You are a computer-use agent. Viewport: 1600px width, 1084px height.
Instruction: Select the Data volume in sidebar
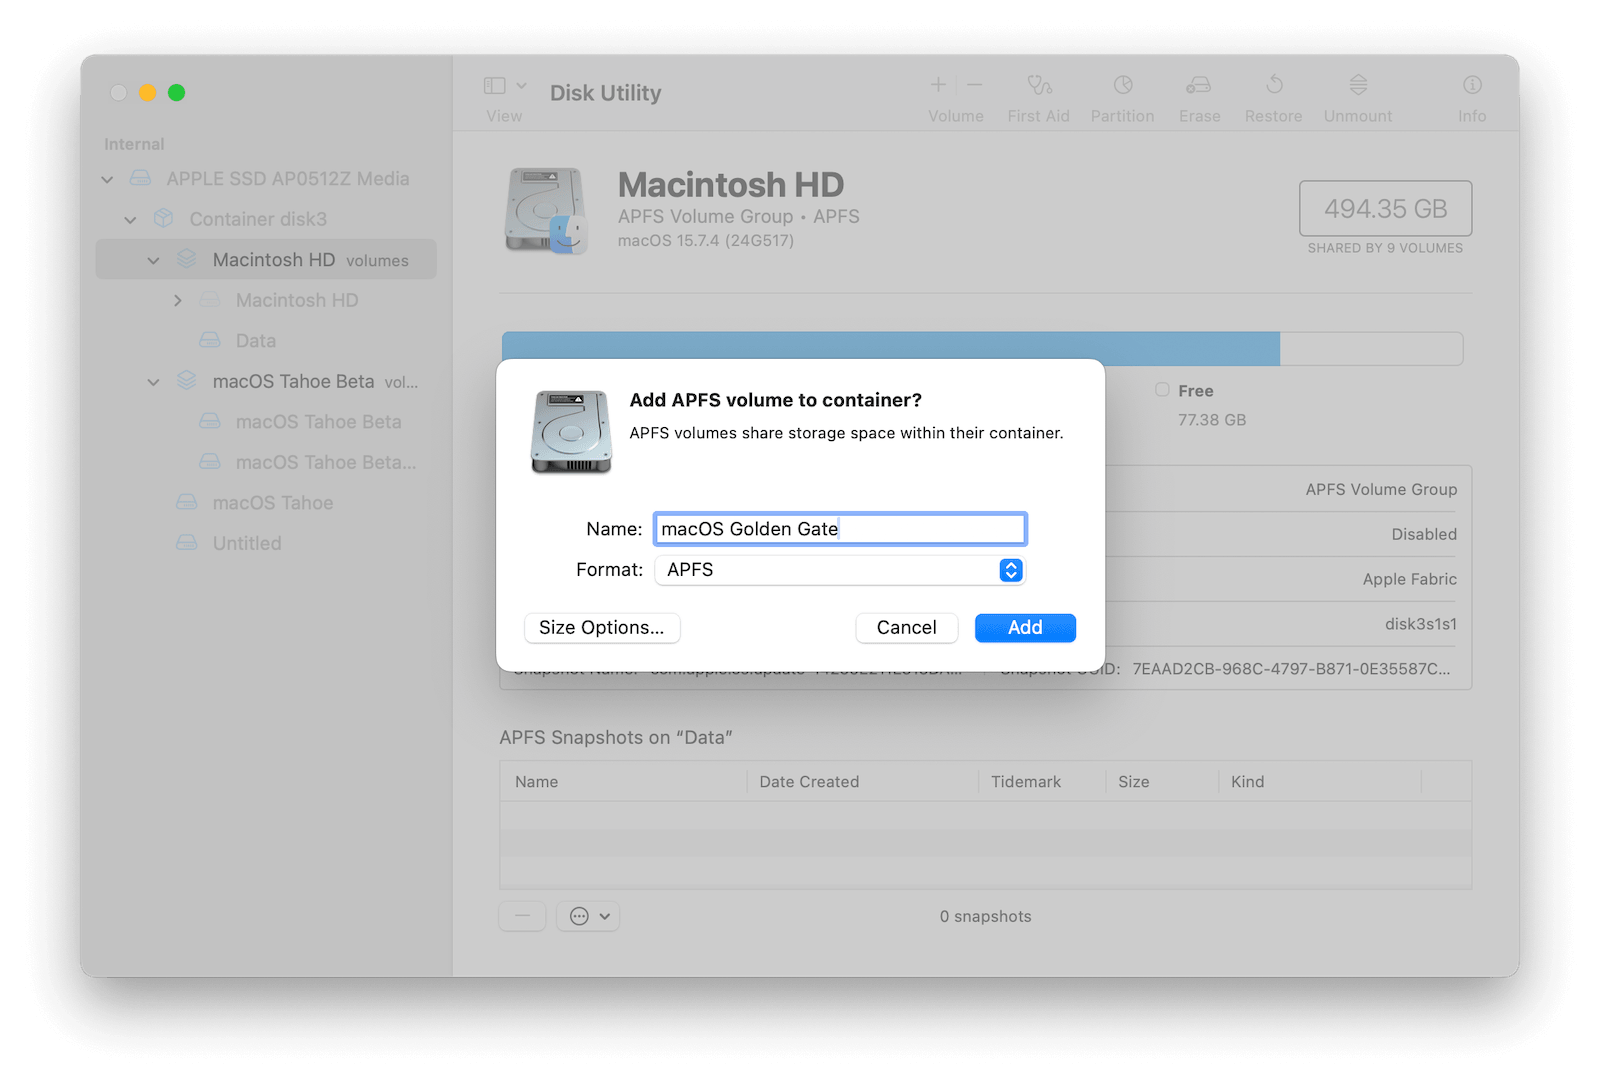(x=256, y=341)
